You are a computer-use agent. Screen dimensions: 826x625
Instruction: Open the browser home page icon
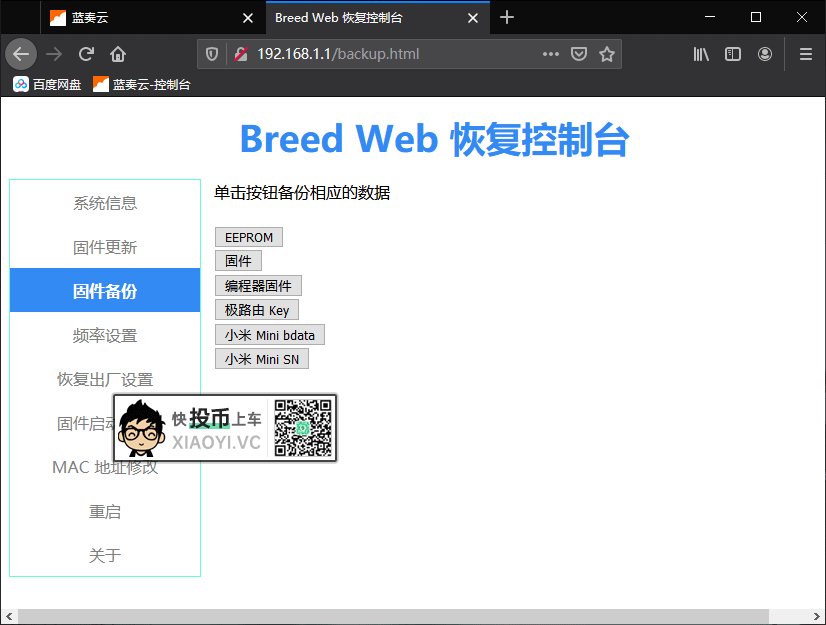[118, 54]
